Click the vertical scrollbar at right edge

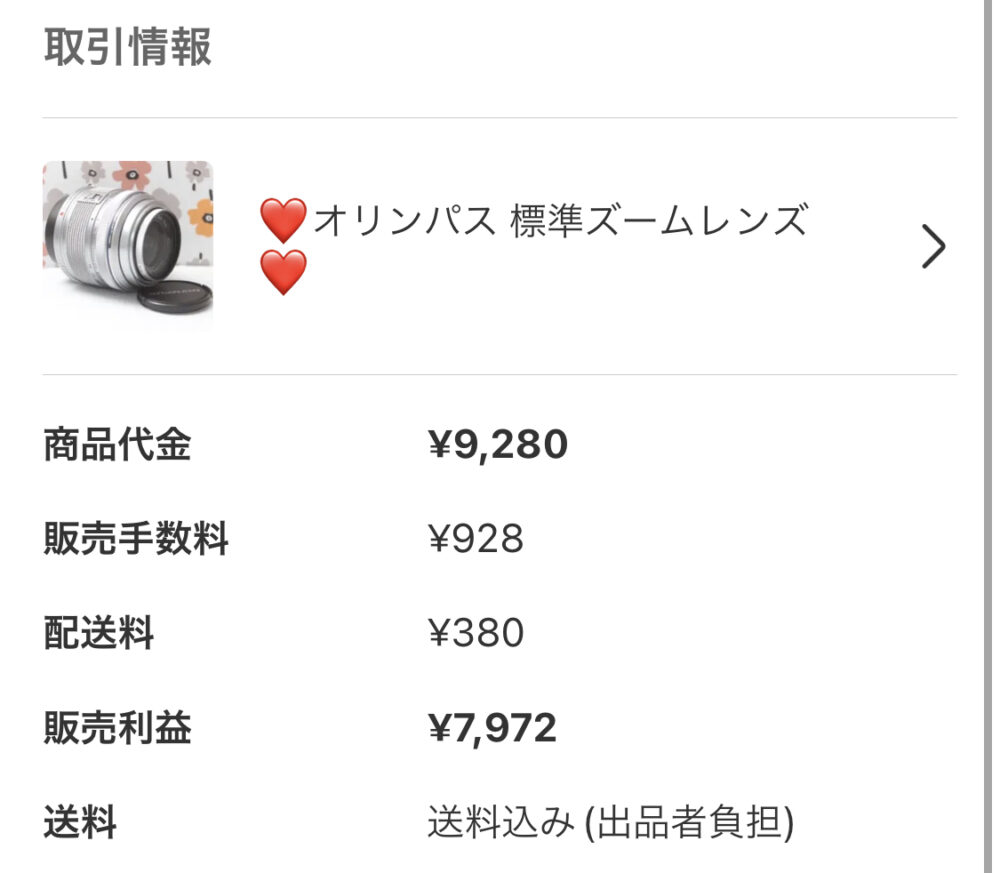pos(989,436)
